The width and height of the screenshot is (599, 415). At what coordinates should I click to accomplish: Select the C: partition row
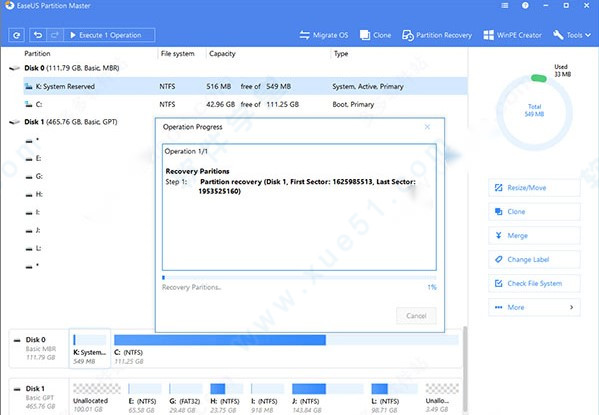(245, 104)
